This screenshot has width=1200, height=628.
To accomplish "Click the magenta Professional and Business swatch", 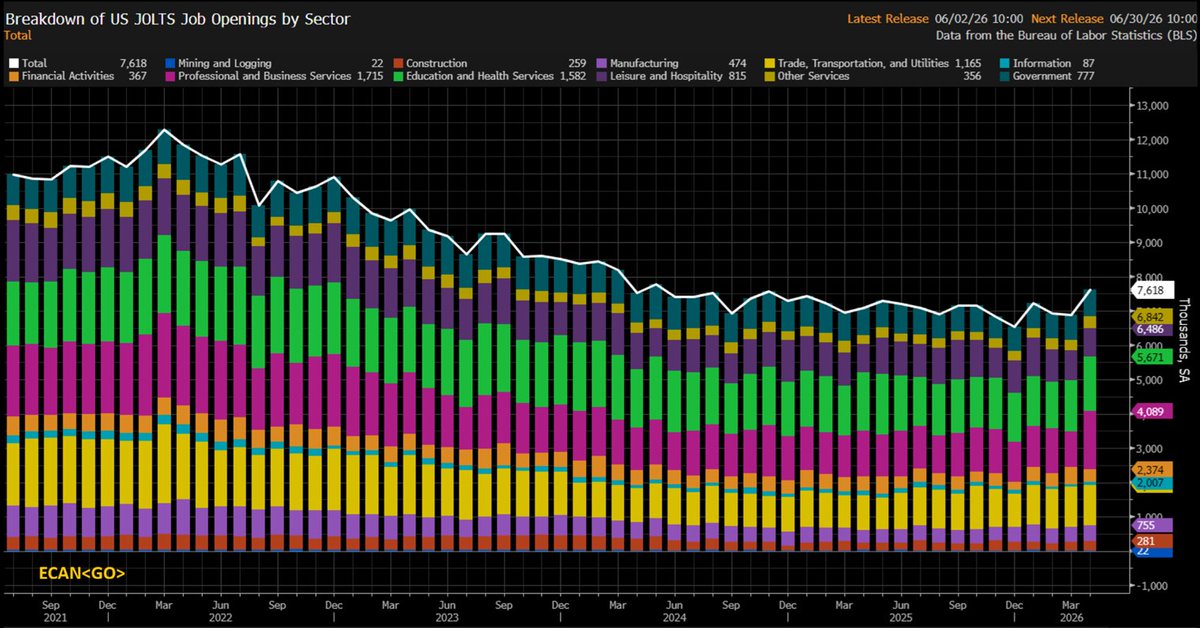I will (x=172, y=76).
